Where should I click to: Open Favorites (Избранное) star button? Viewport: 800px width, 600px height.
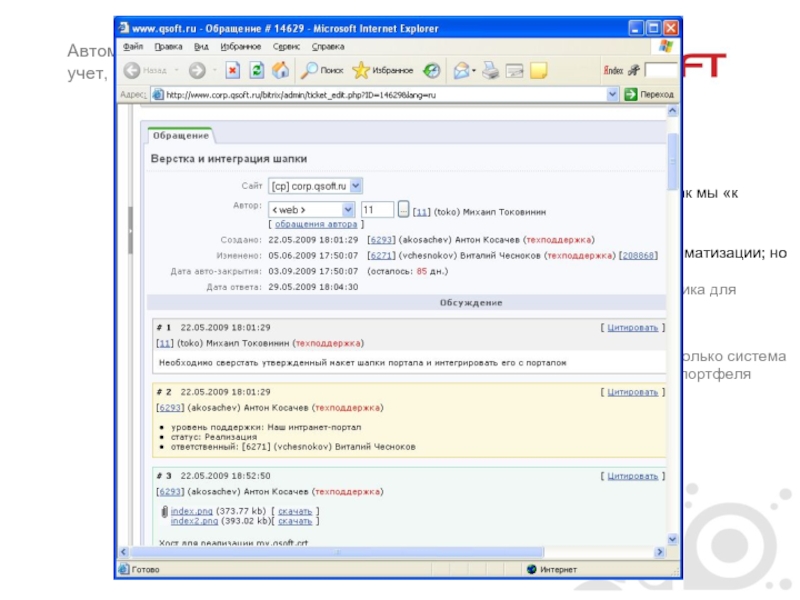383,70
